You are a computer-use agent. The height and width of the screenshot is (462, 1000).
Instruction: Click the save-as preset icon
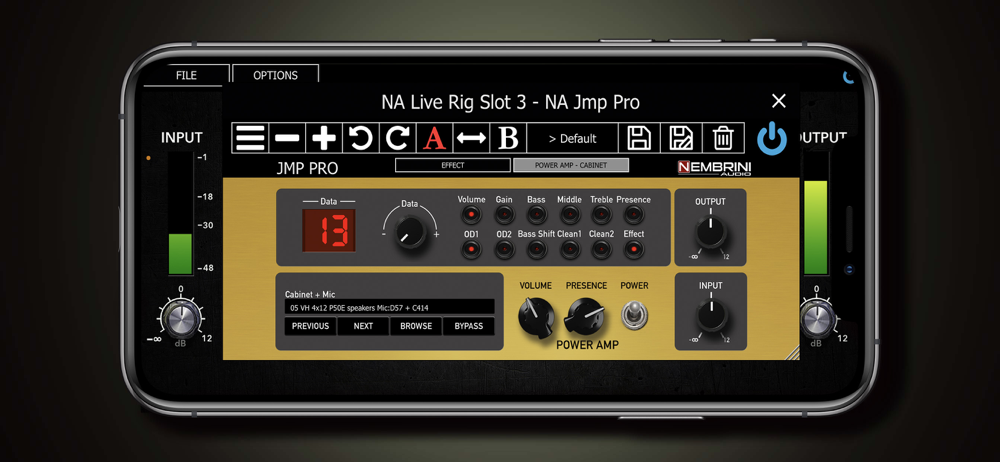[x=680, y=138]
